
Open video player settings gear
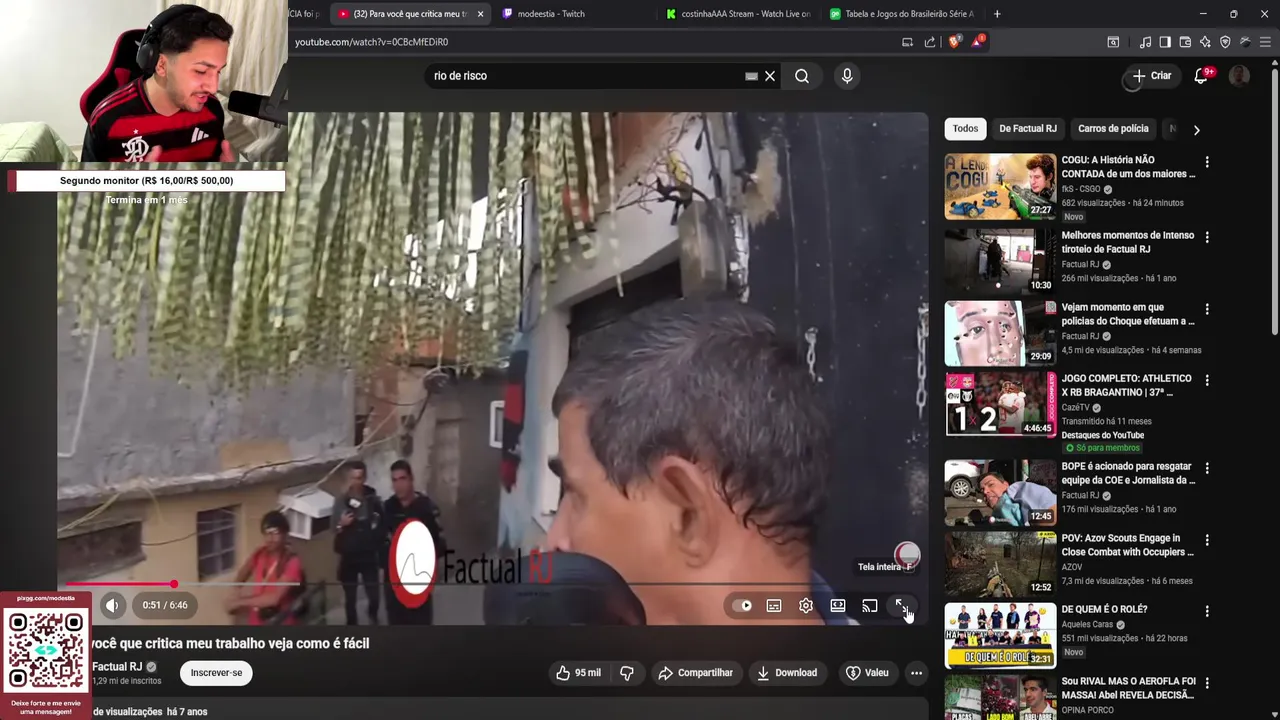(x=806, y=606)
